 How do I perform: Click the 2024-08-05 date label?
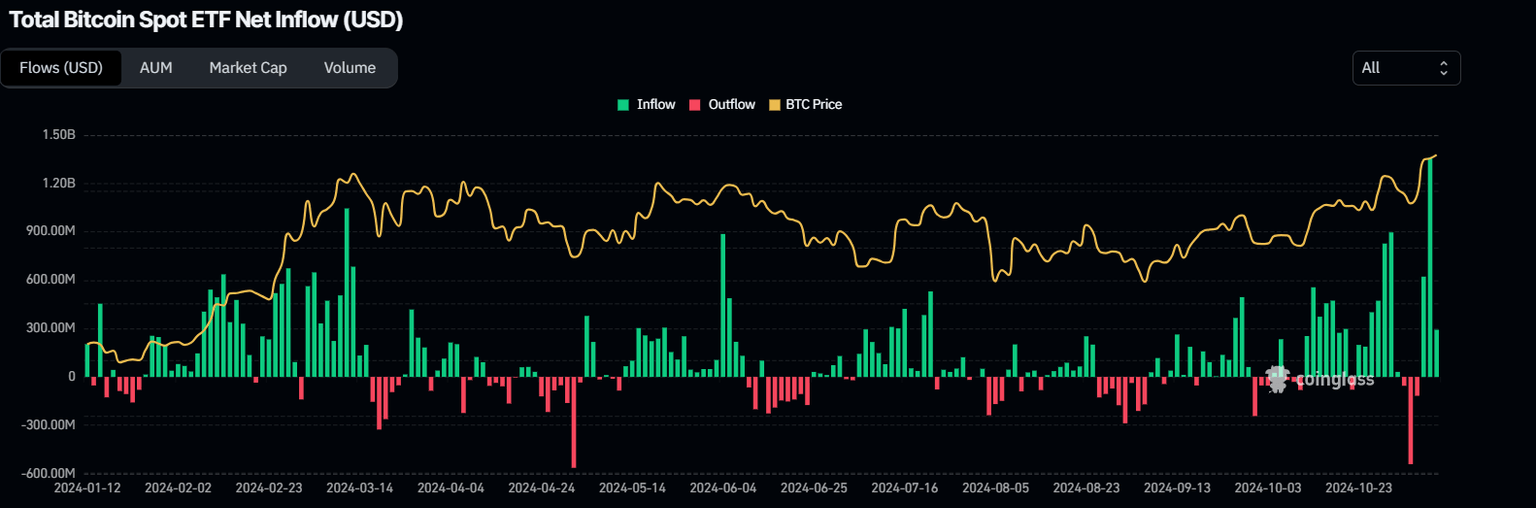coord(995,489)
